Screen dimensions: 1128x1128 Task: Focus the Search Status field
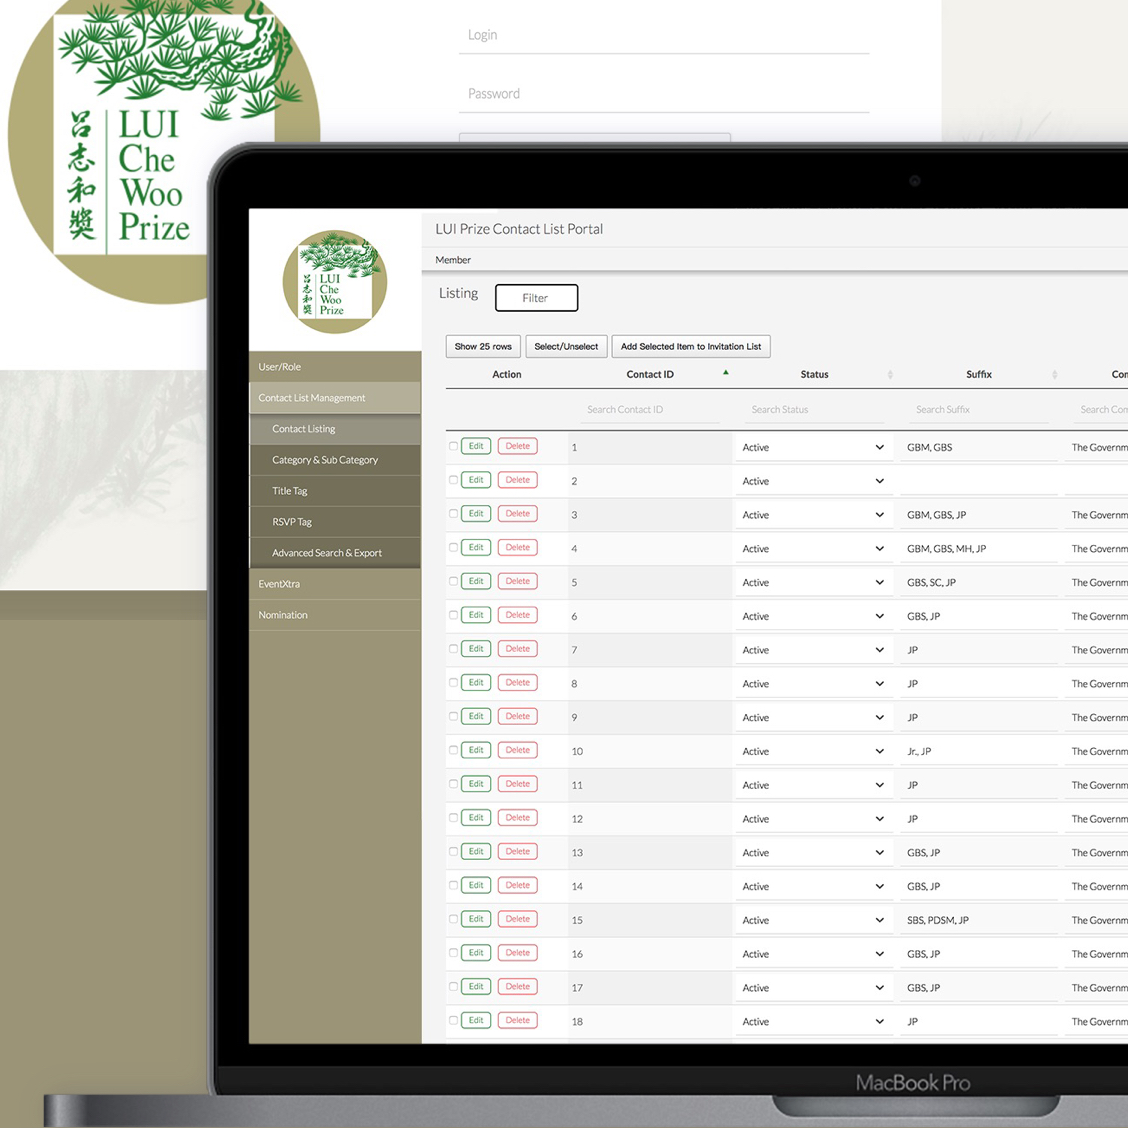pyautogui.click(x=814, y=410)
